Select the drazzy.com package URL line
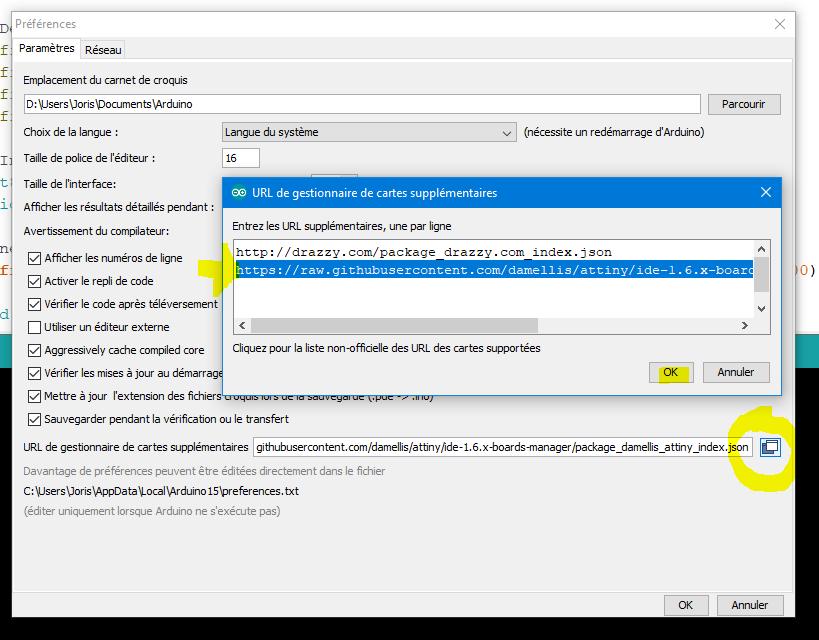The width and height of the screenshot is (819, 640). point(424,252)
